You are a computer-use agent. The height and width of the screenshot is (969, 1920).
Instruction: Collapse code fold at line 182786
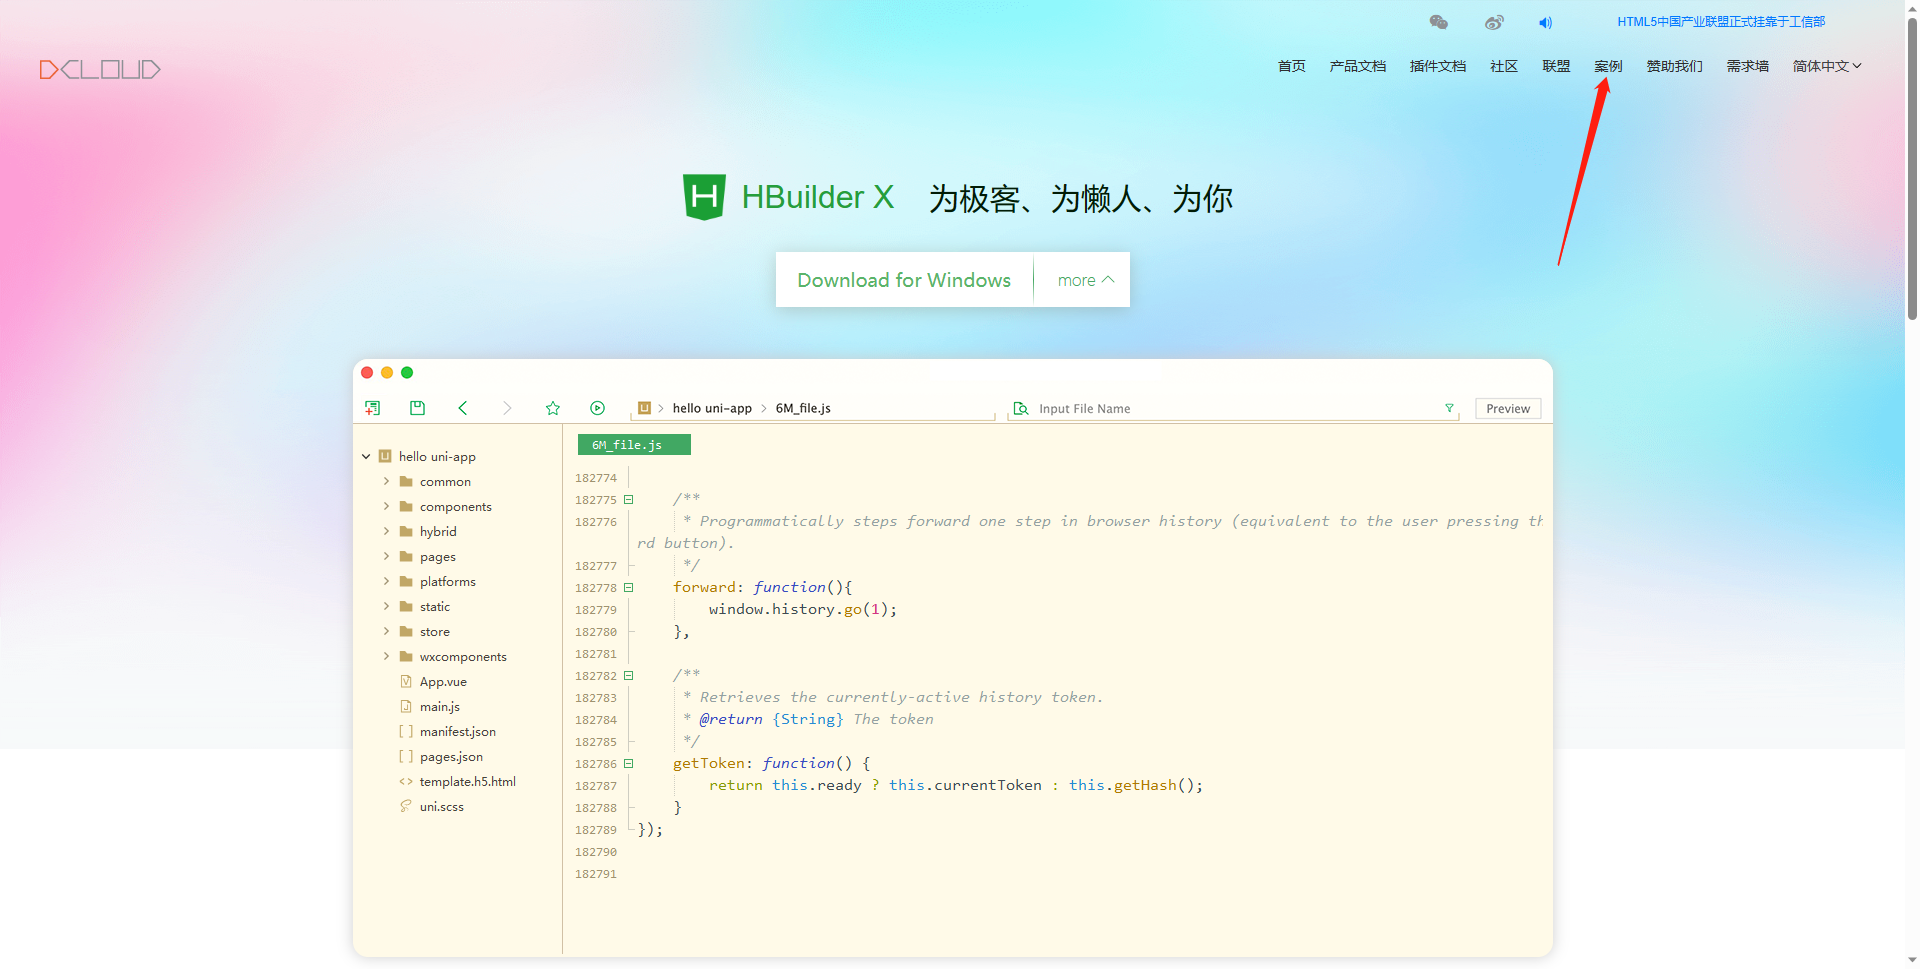(629, 763)
